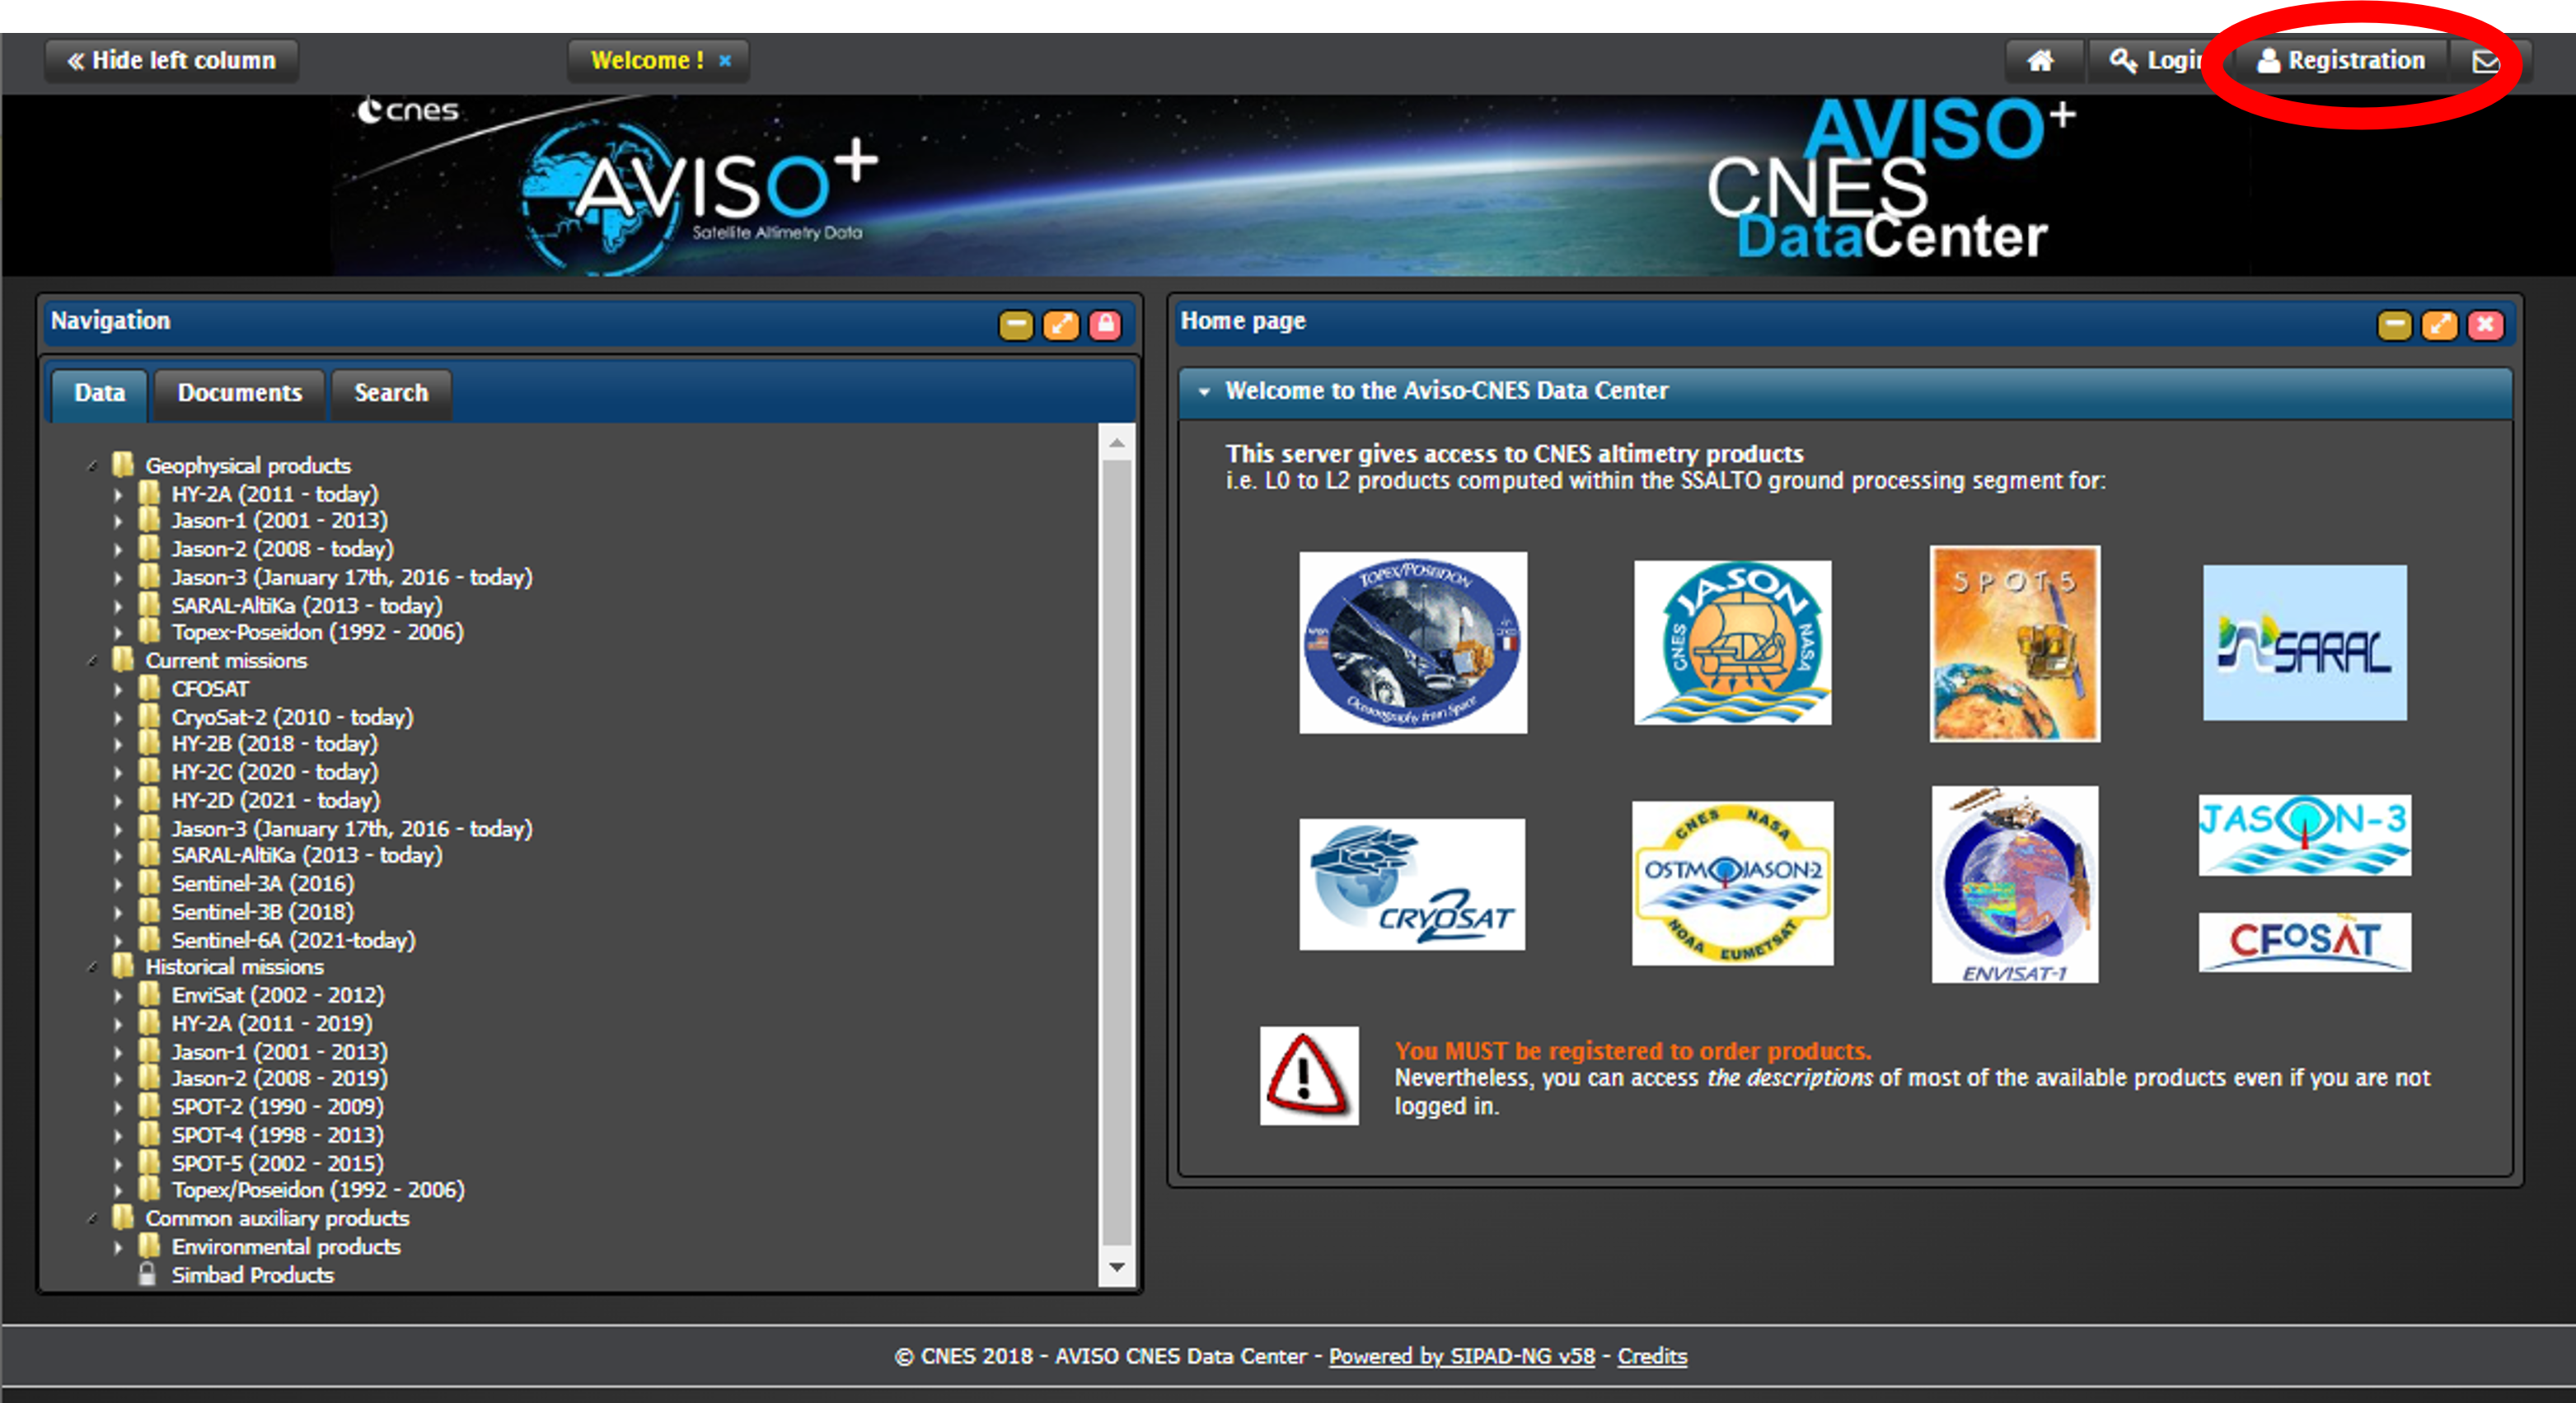This screenshot has height=1403, width=2576.
Task: Click the navigation tree scrollbar track
Action: [1117, 852]
